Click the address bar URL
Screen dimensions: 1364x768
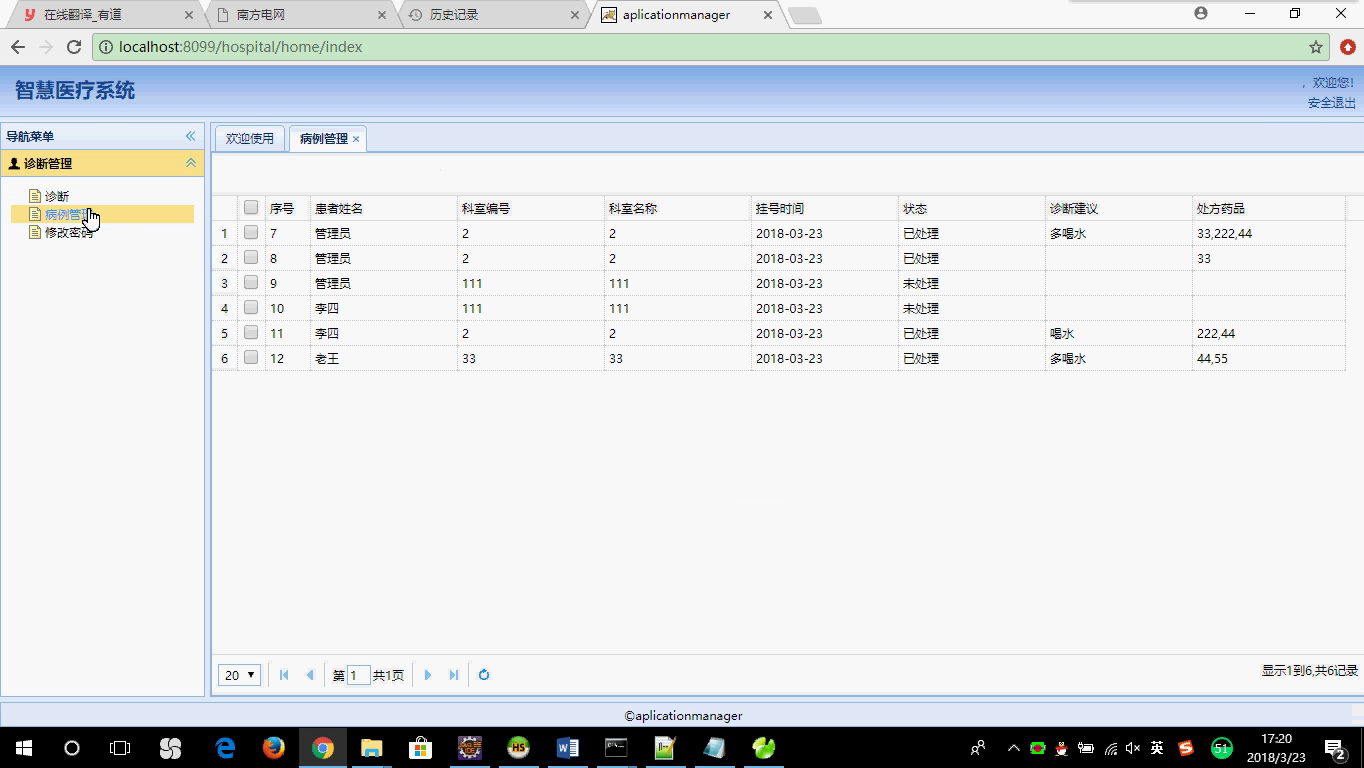click(240, 47)
